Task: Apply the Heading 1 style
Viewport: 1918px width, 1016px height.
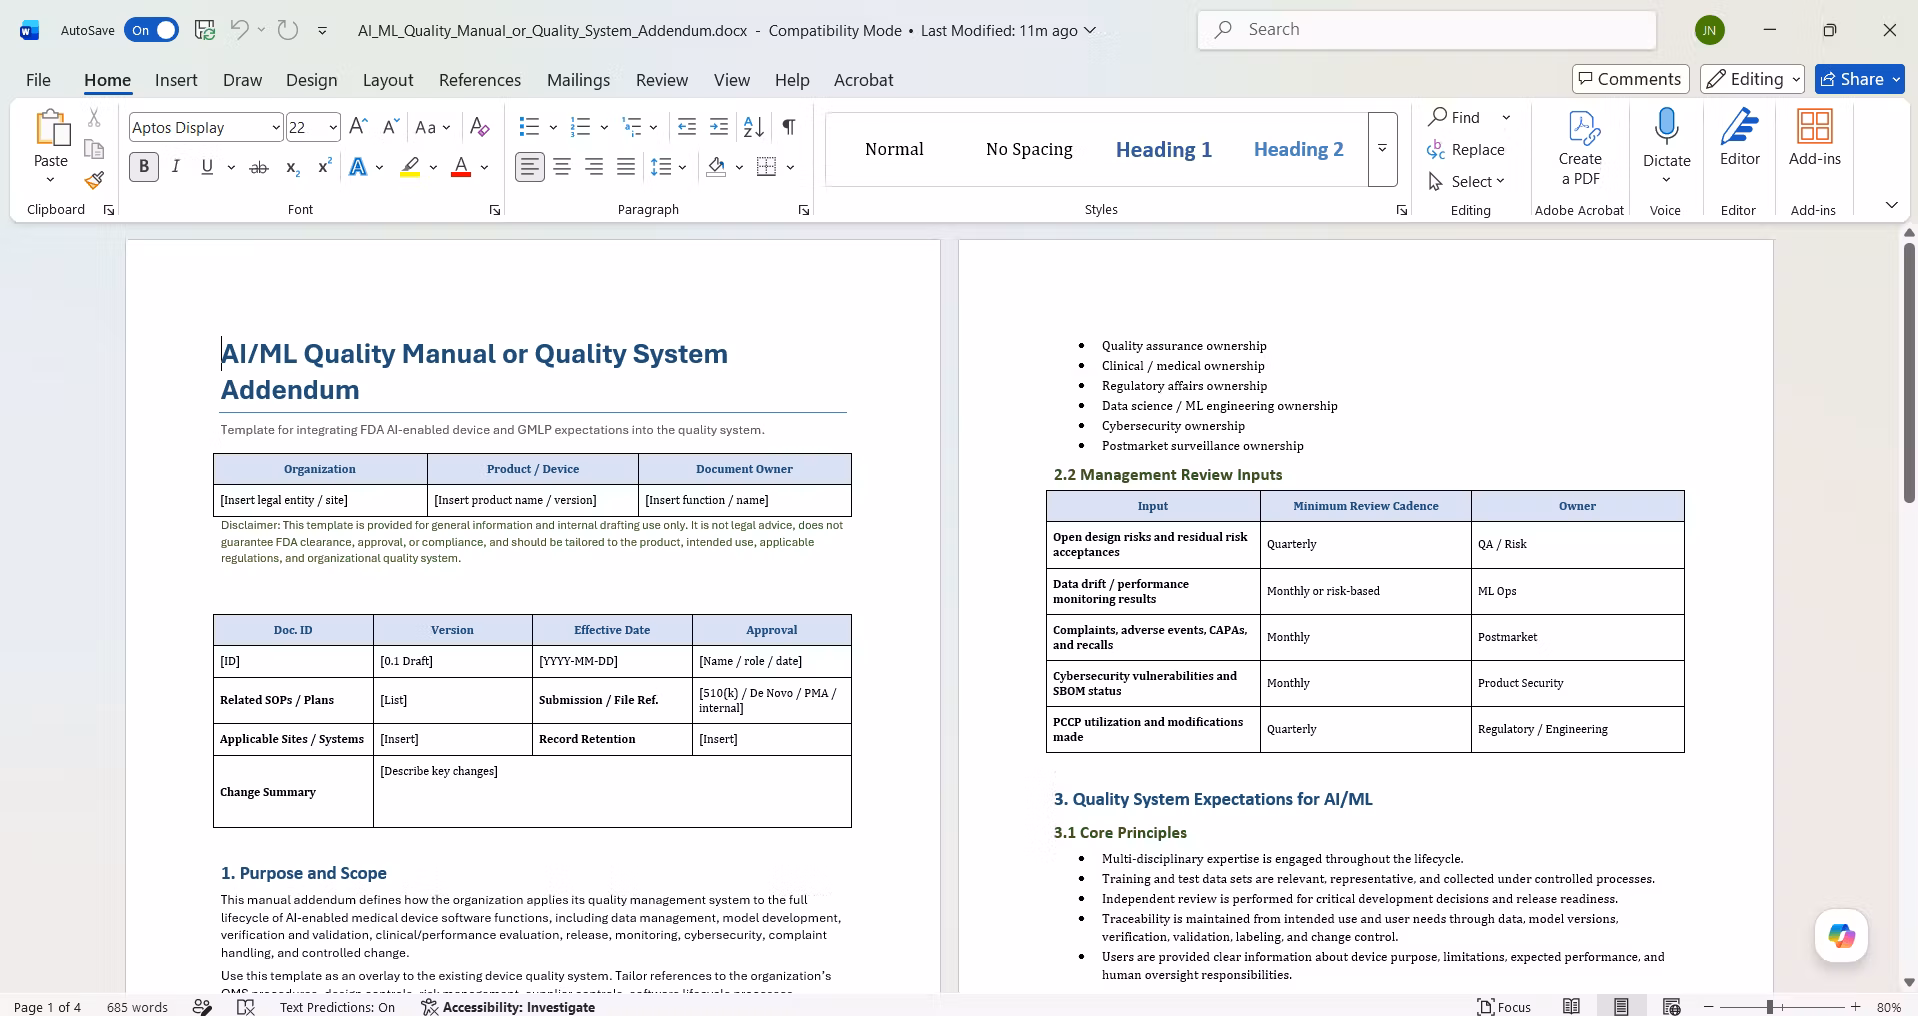Action: pos(1164,149)
